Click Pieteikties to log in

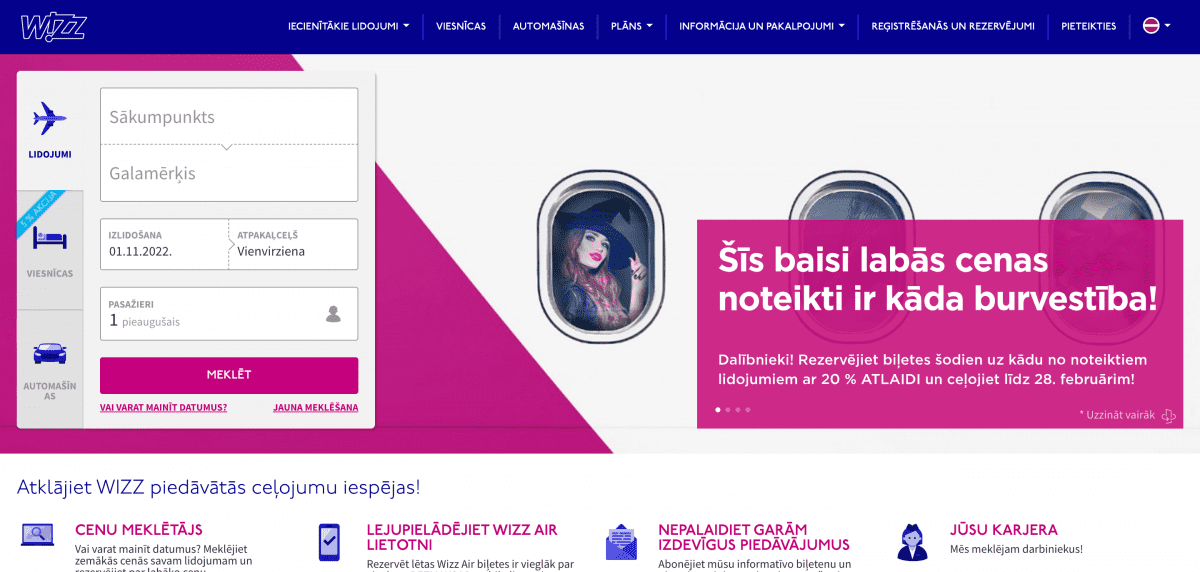[x=1088, y=26]
